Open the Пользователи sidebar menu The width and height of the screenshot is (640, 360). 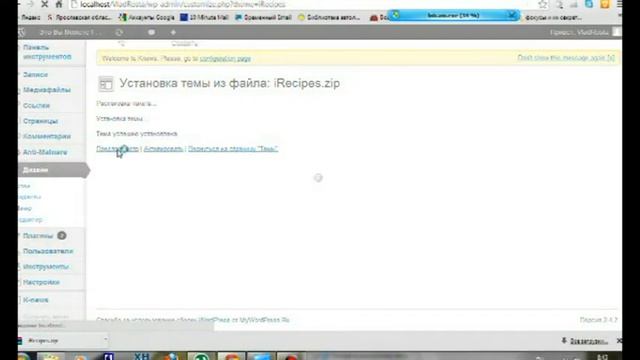click(48, 251)
